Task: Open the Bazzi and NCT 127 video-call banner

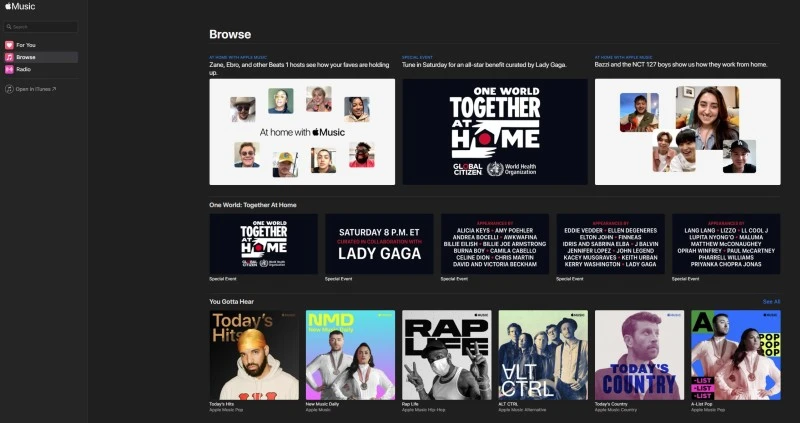Action: click(x=687, y=132)
